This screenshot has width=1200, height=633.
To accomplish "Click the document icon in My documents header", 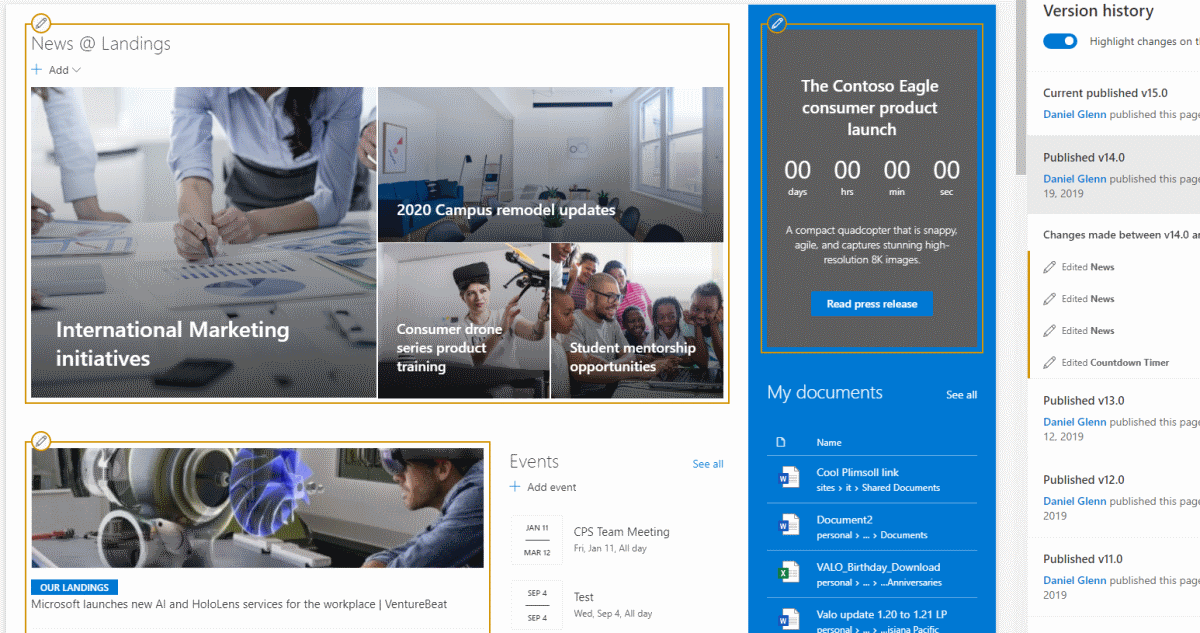I will click(x=781, y=442).
